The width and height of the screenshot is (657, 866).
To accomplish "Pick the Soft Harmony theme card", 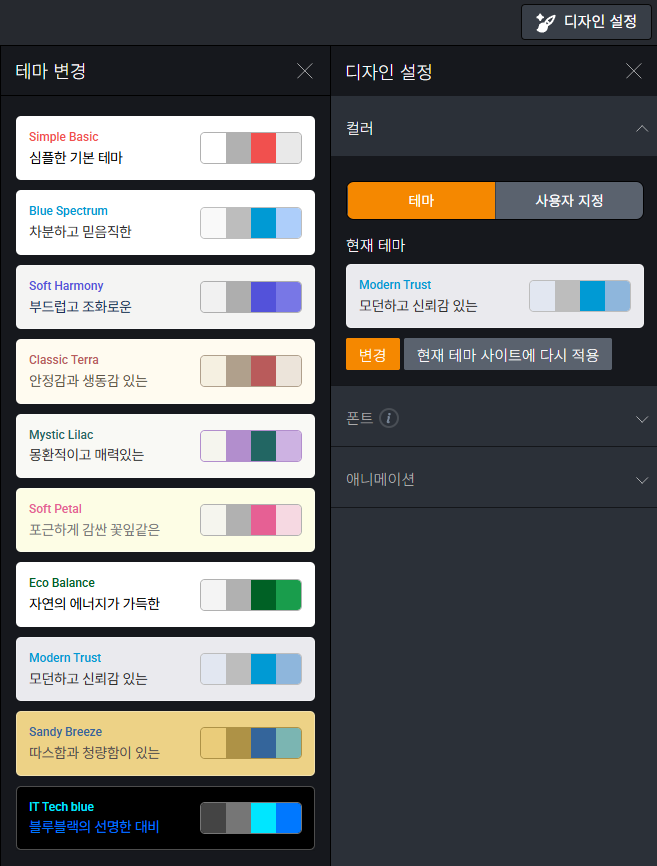I will [x=165, y=297].
